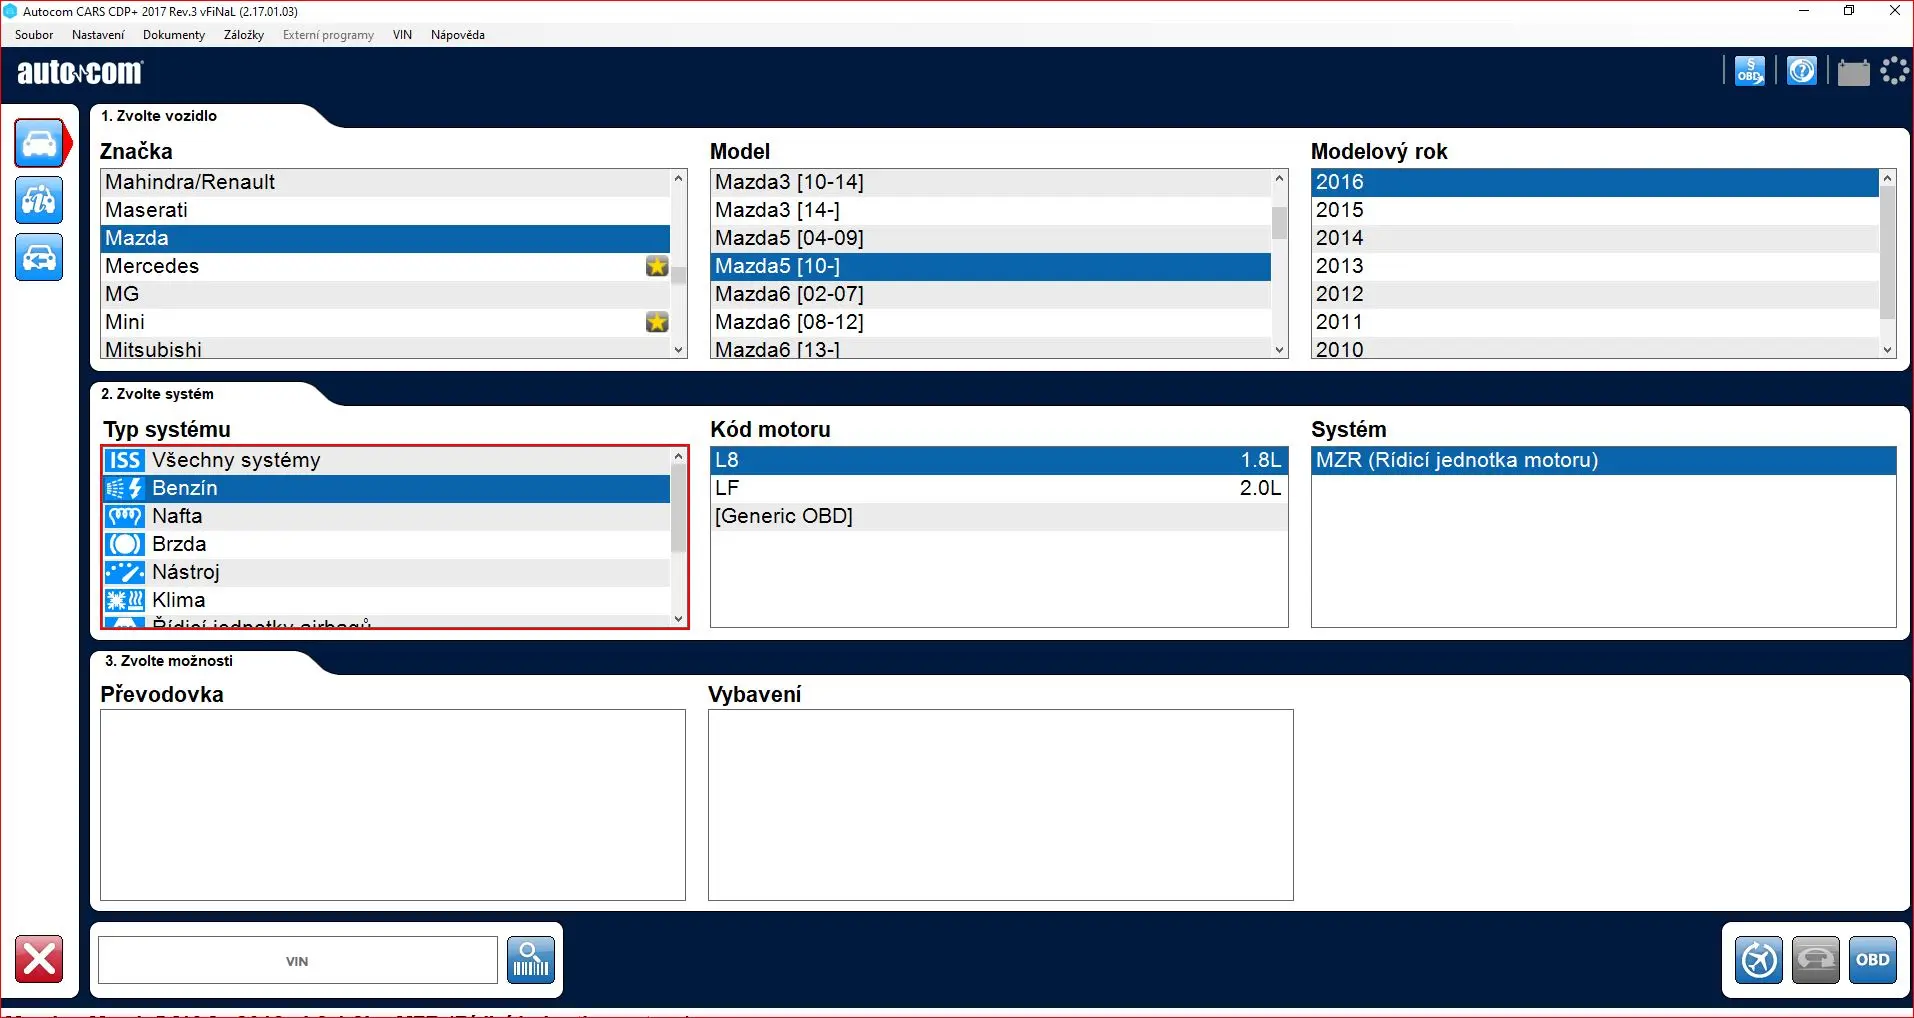
Task: Select Mini in the brand list
Action: [x=386, y=322]
